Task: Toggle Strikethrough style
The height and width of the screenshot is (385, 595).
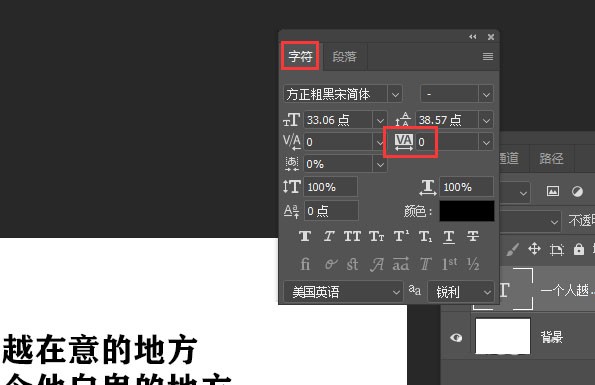Action: click(473, 236)
